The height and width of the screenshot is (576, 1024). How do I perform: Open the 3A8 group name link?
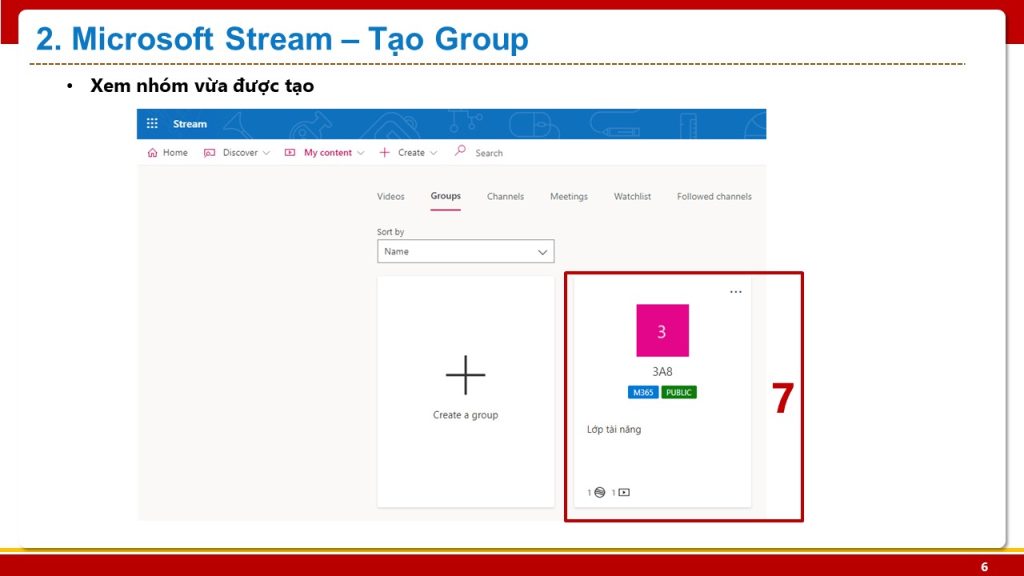(662, 372)
